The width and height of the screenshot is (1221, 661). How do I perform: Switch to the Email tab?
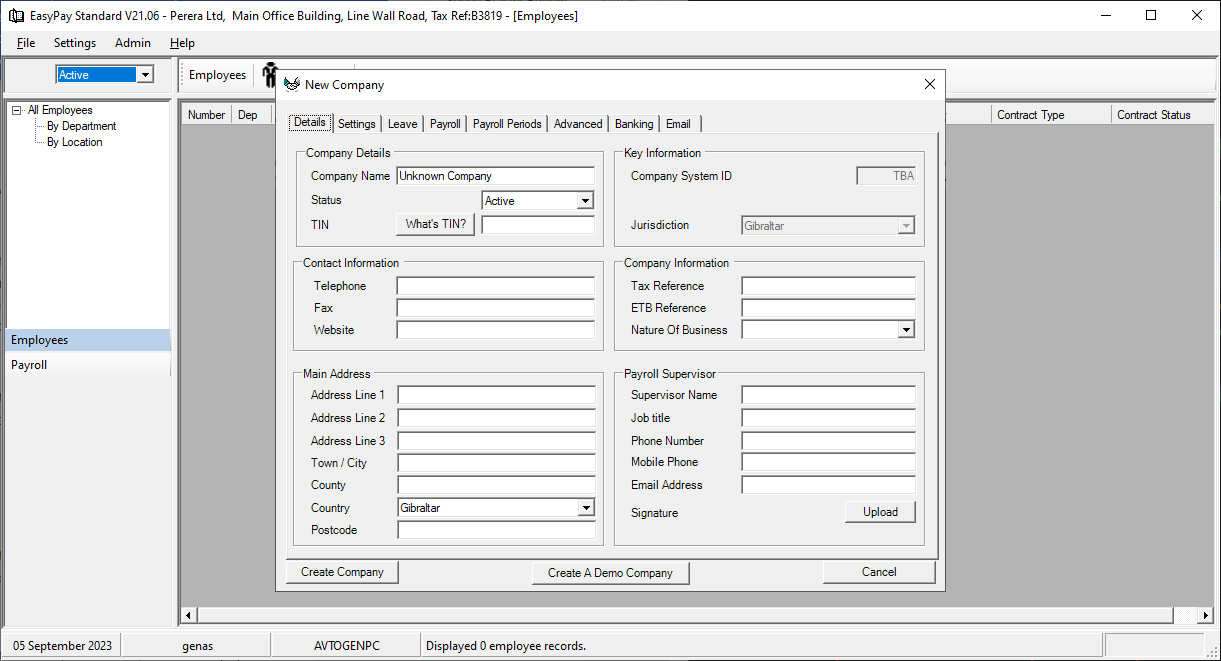(x=678, y=124)
